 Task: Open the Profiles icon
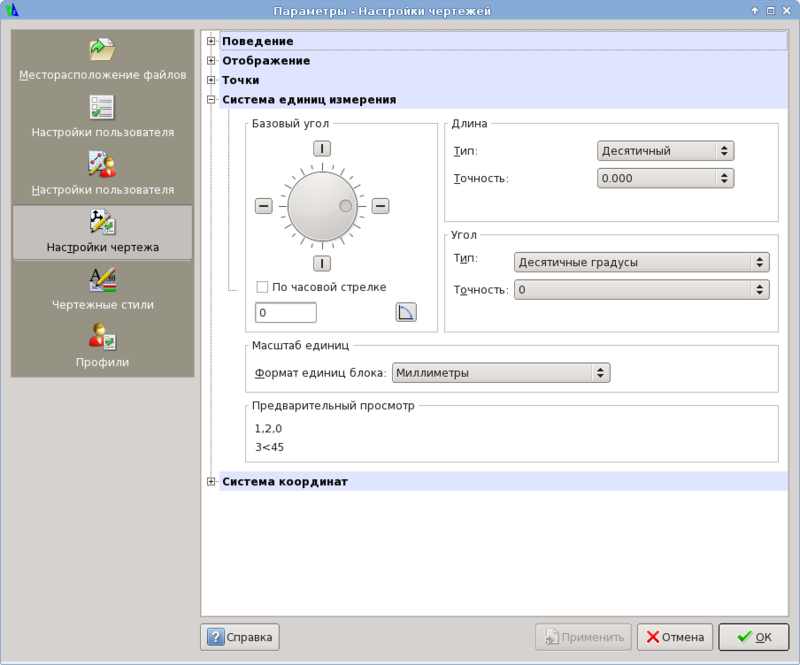tap(102, 337)
